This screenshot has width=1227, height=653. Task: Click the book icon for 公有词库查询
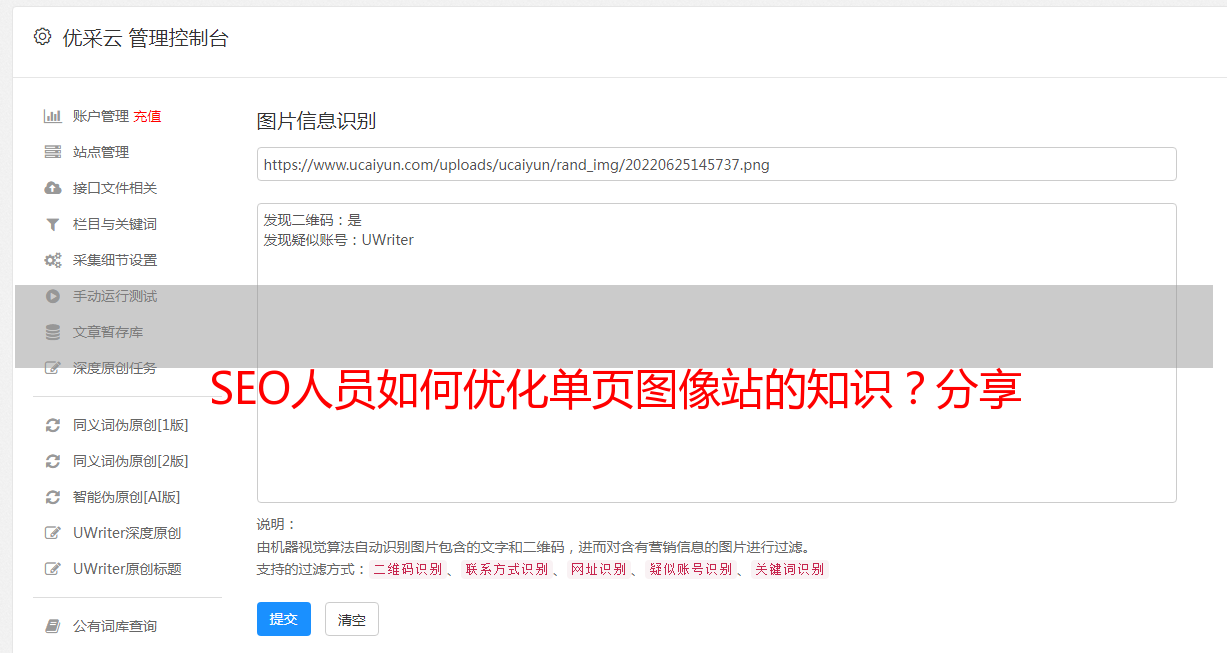pos(53,626)
